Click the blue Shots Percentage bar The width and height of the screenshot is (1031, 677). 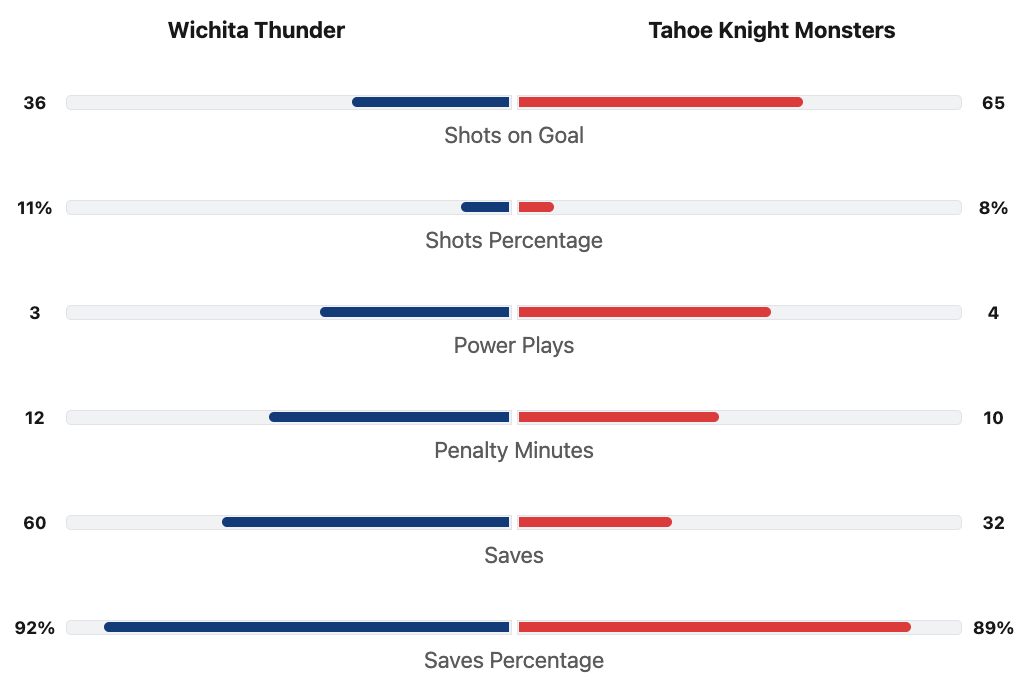(x=485, y=207)
